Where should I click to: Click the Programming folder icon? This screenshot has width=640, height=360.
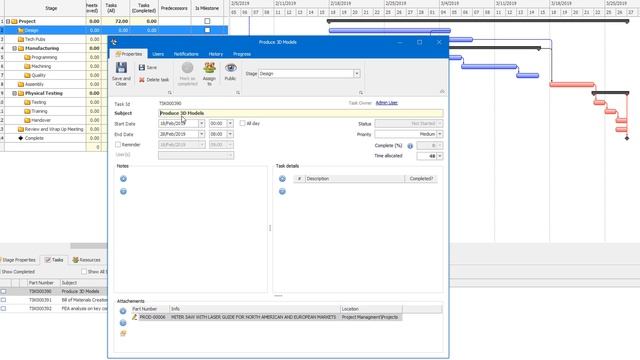coord(27,57)
